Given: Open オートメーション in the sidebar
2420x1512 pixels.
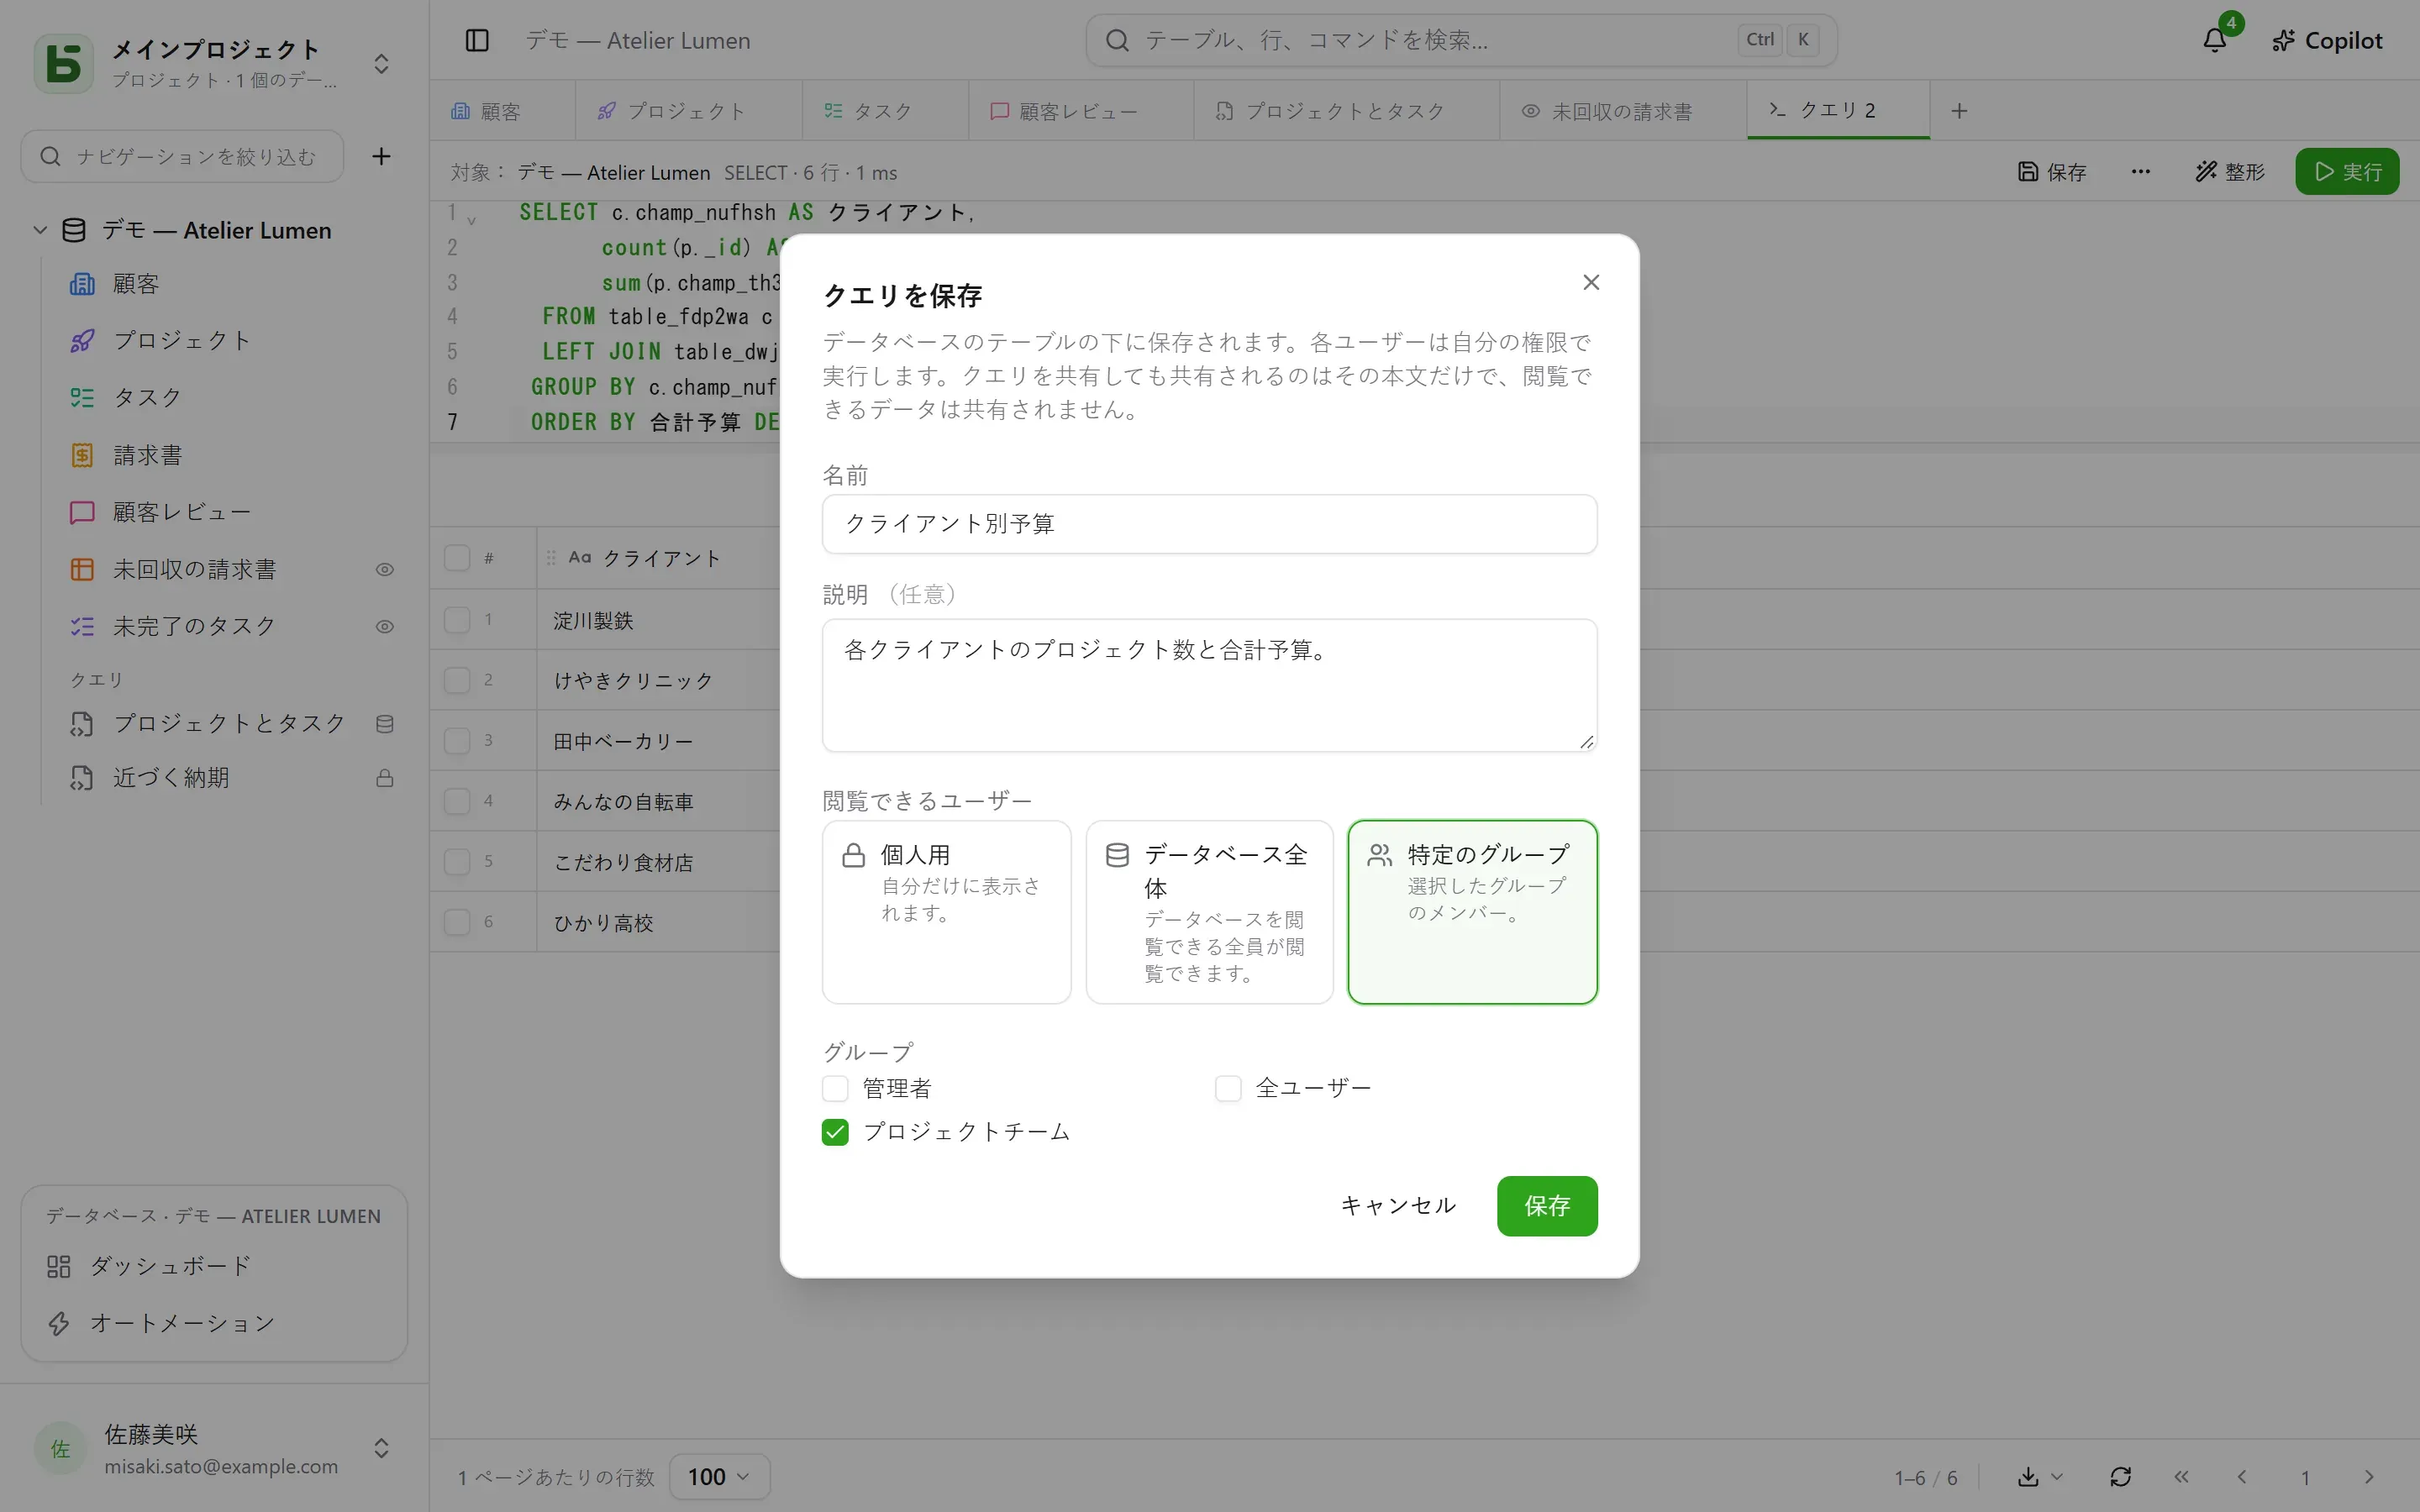Looking at the screenshot, I should tap(214, 1323).
